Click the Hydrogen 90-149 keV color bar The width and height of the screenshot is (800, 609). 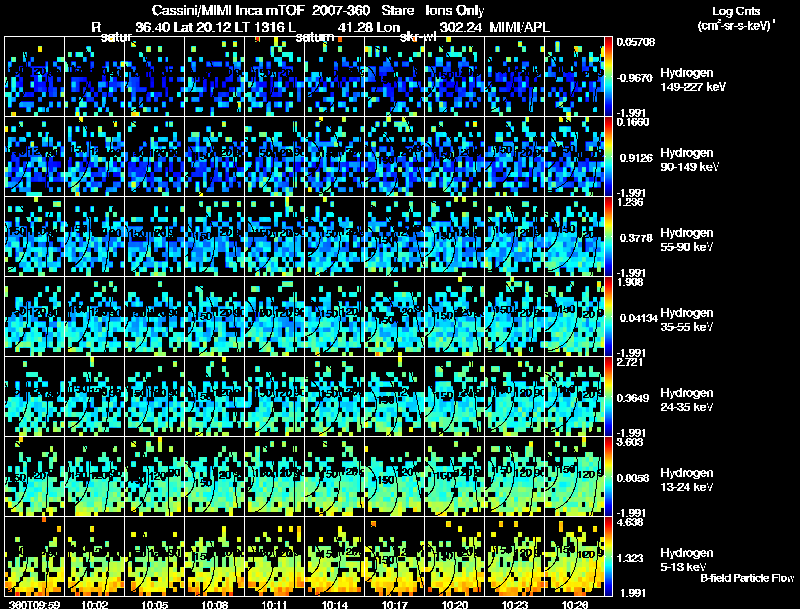tap(608, 157)
